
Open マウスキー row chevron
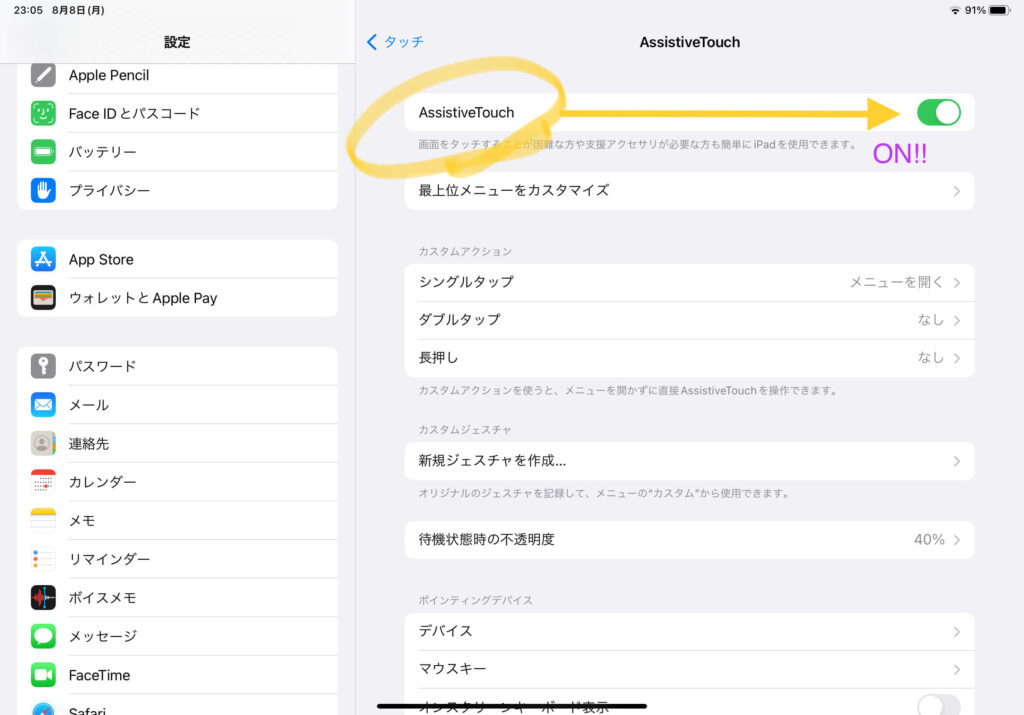[x=956, y=670]
